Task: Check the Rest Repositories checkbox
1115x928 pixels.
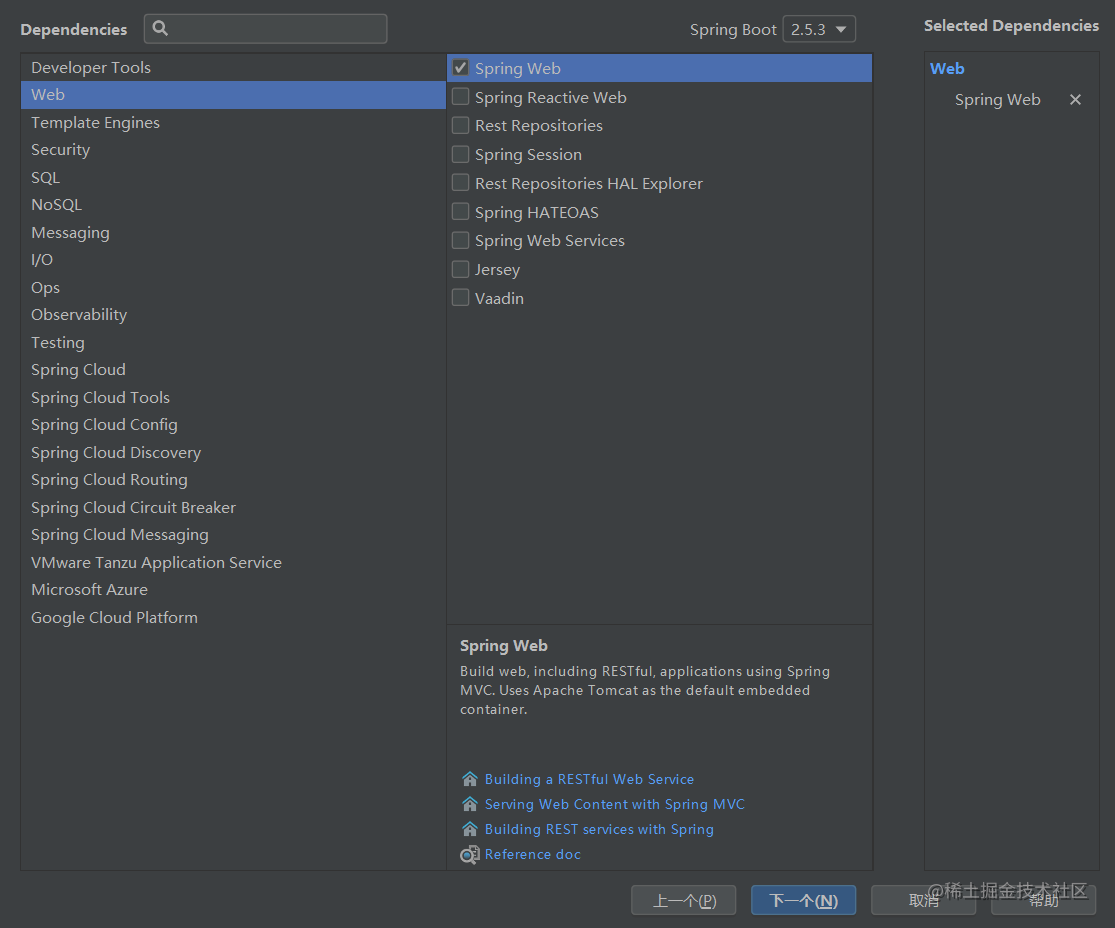Action: pos(461,125)
